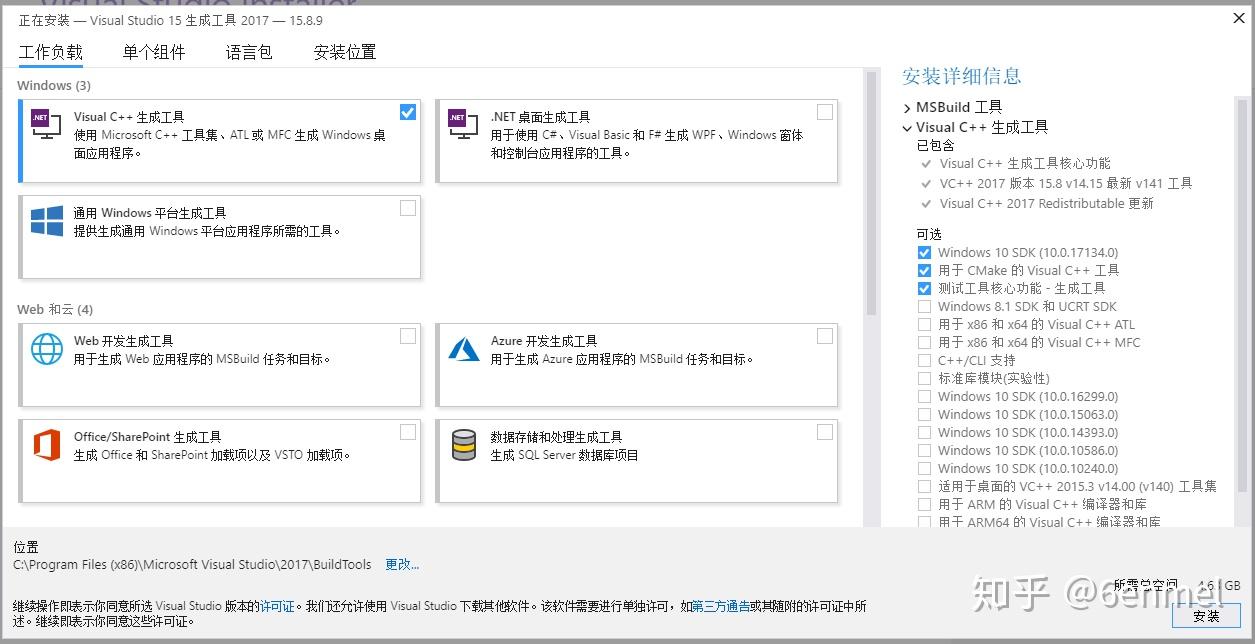Click the Windows (3) group header
This screenshot has width=1255, height=644.
(54, 86)
